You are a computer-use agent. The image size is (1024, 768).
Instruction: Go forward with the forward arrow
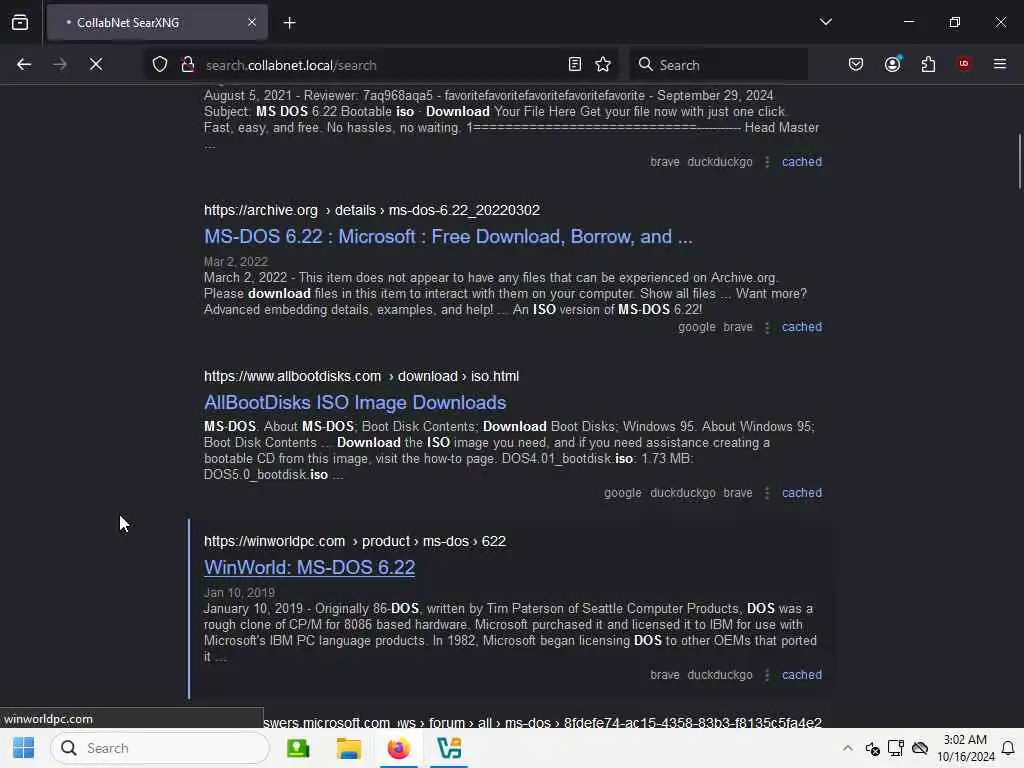click(59, 64)
